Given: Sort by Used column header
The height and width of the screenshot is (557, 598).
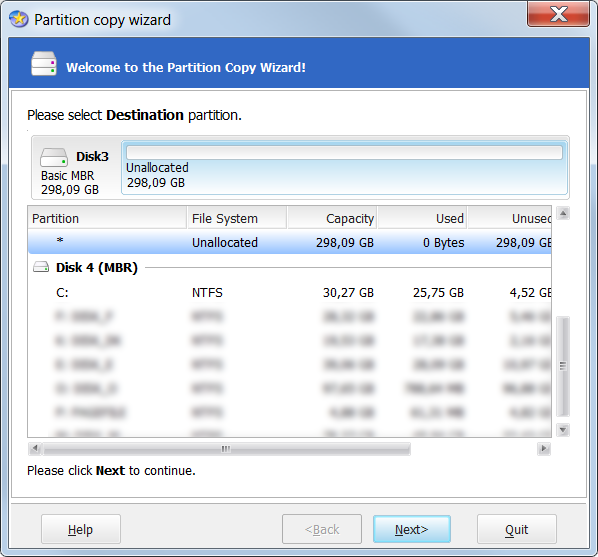Looking at the screenshot, I should [x=422, y=218].
